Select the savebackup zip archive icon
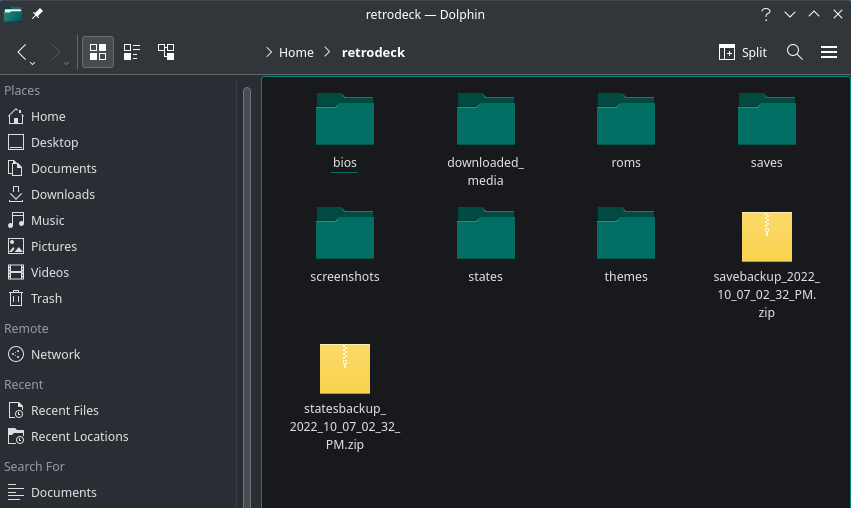Screen dimensions: 851x508 767,237
